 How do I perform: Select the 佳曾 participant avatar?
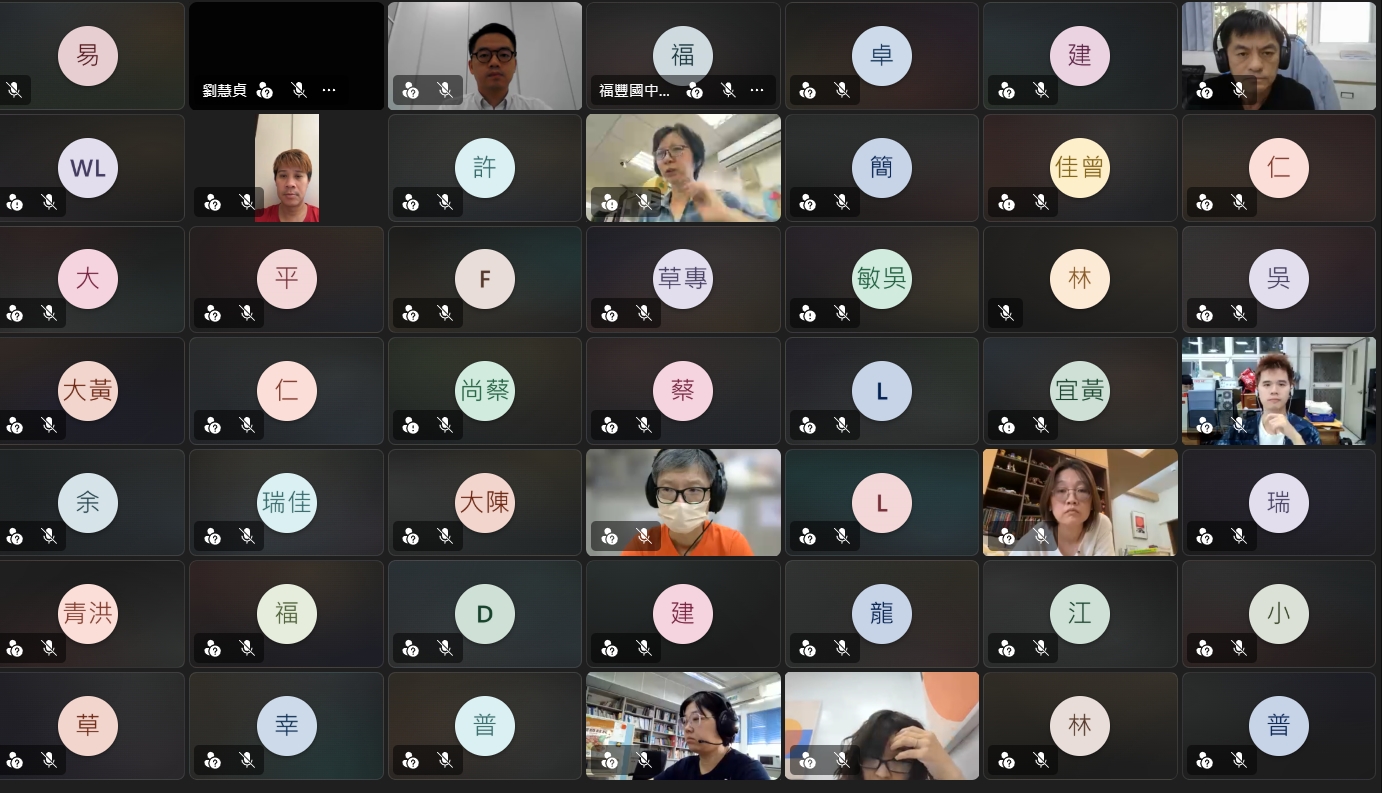click(1080, 167)
